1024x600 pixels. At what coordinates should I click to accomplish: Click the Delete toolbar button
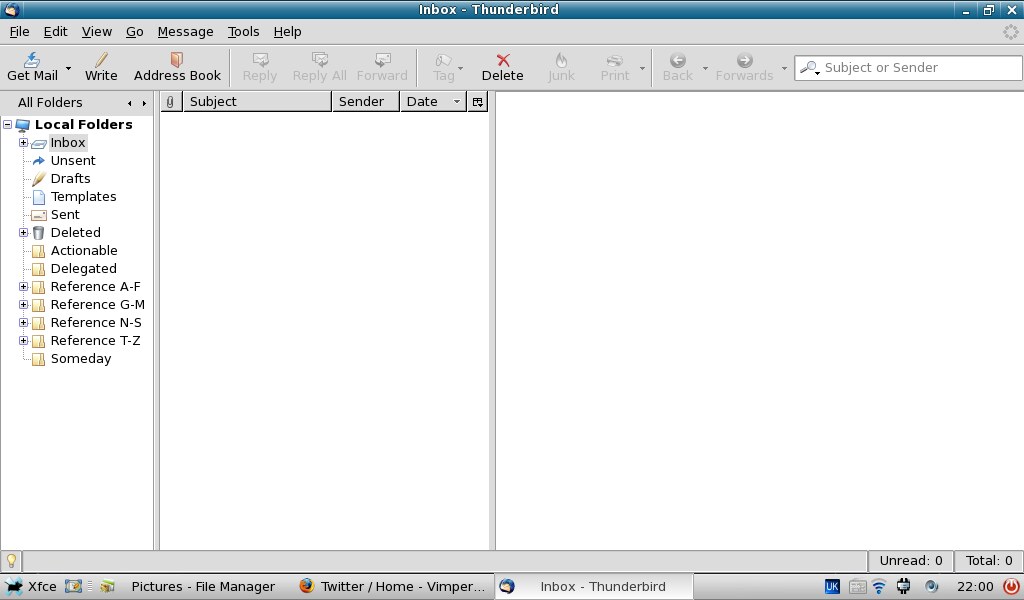tap(502, 67)
